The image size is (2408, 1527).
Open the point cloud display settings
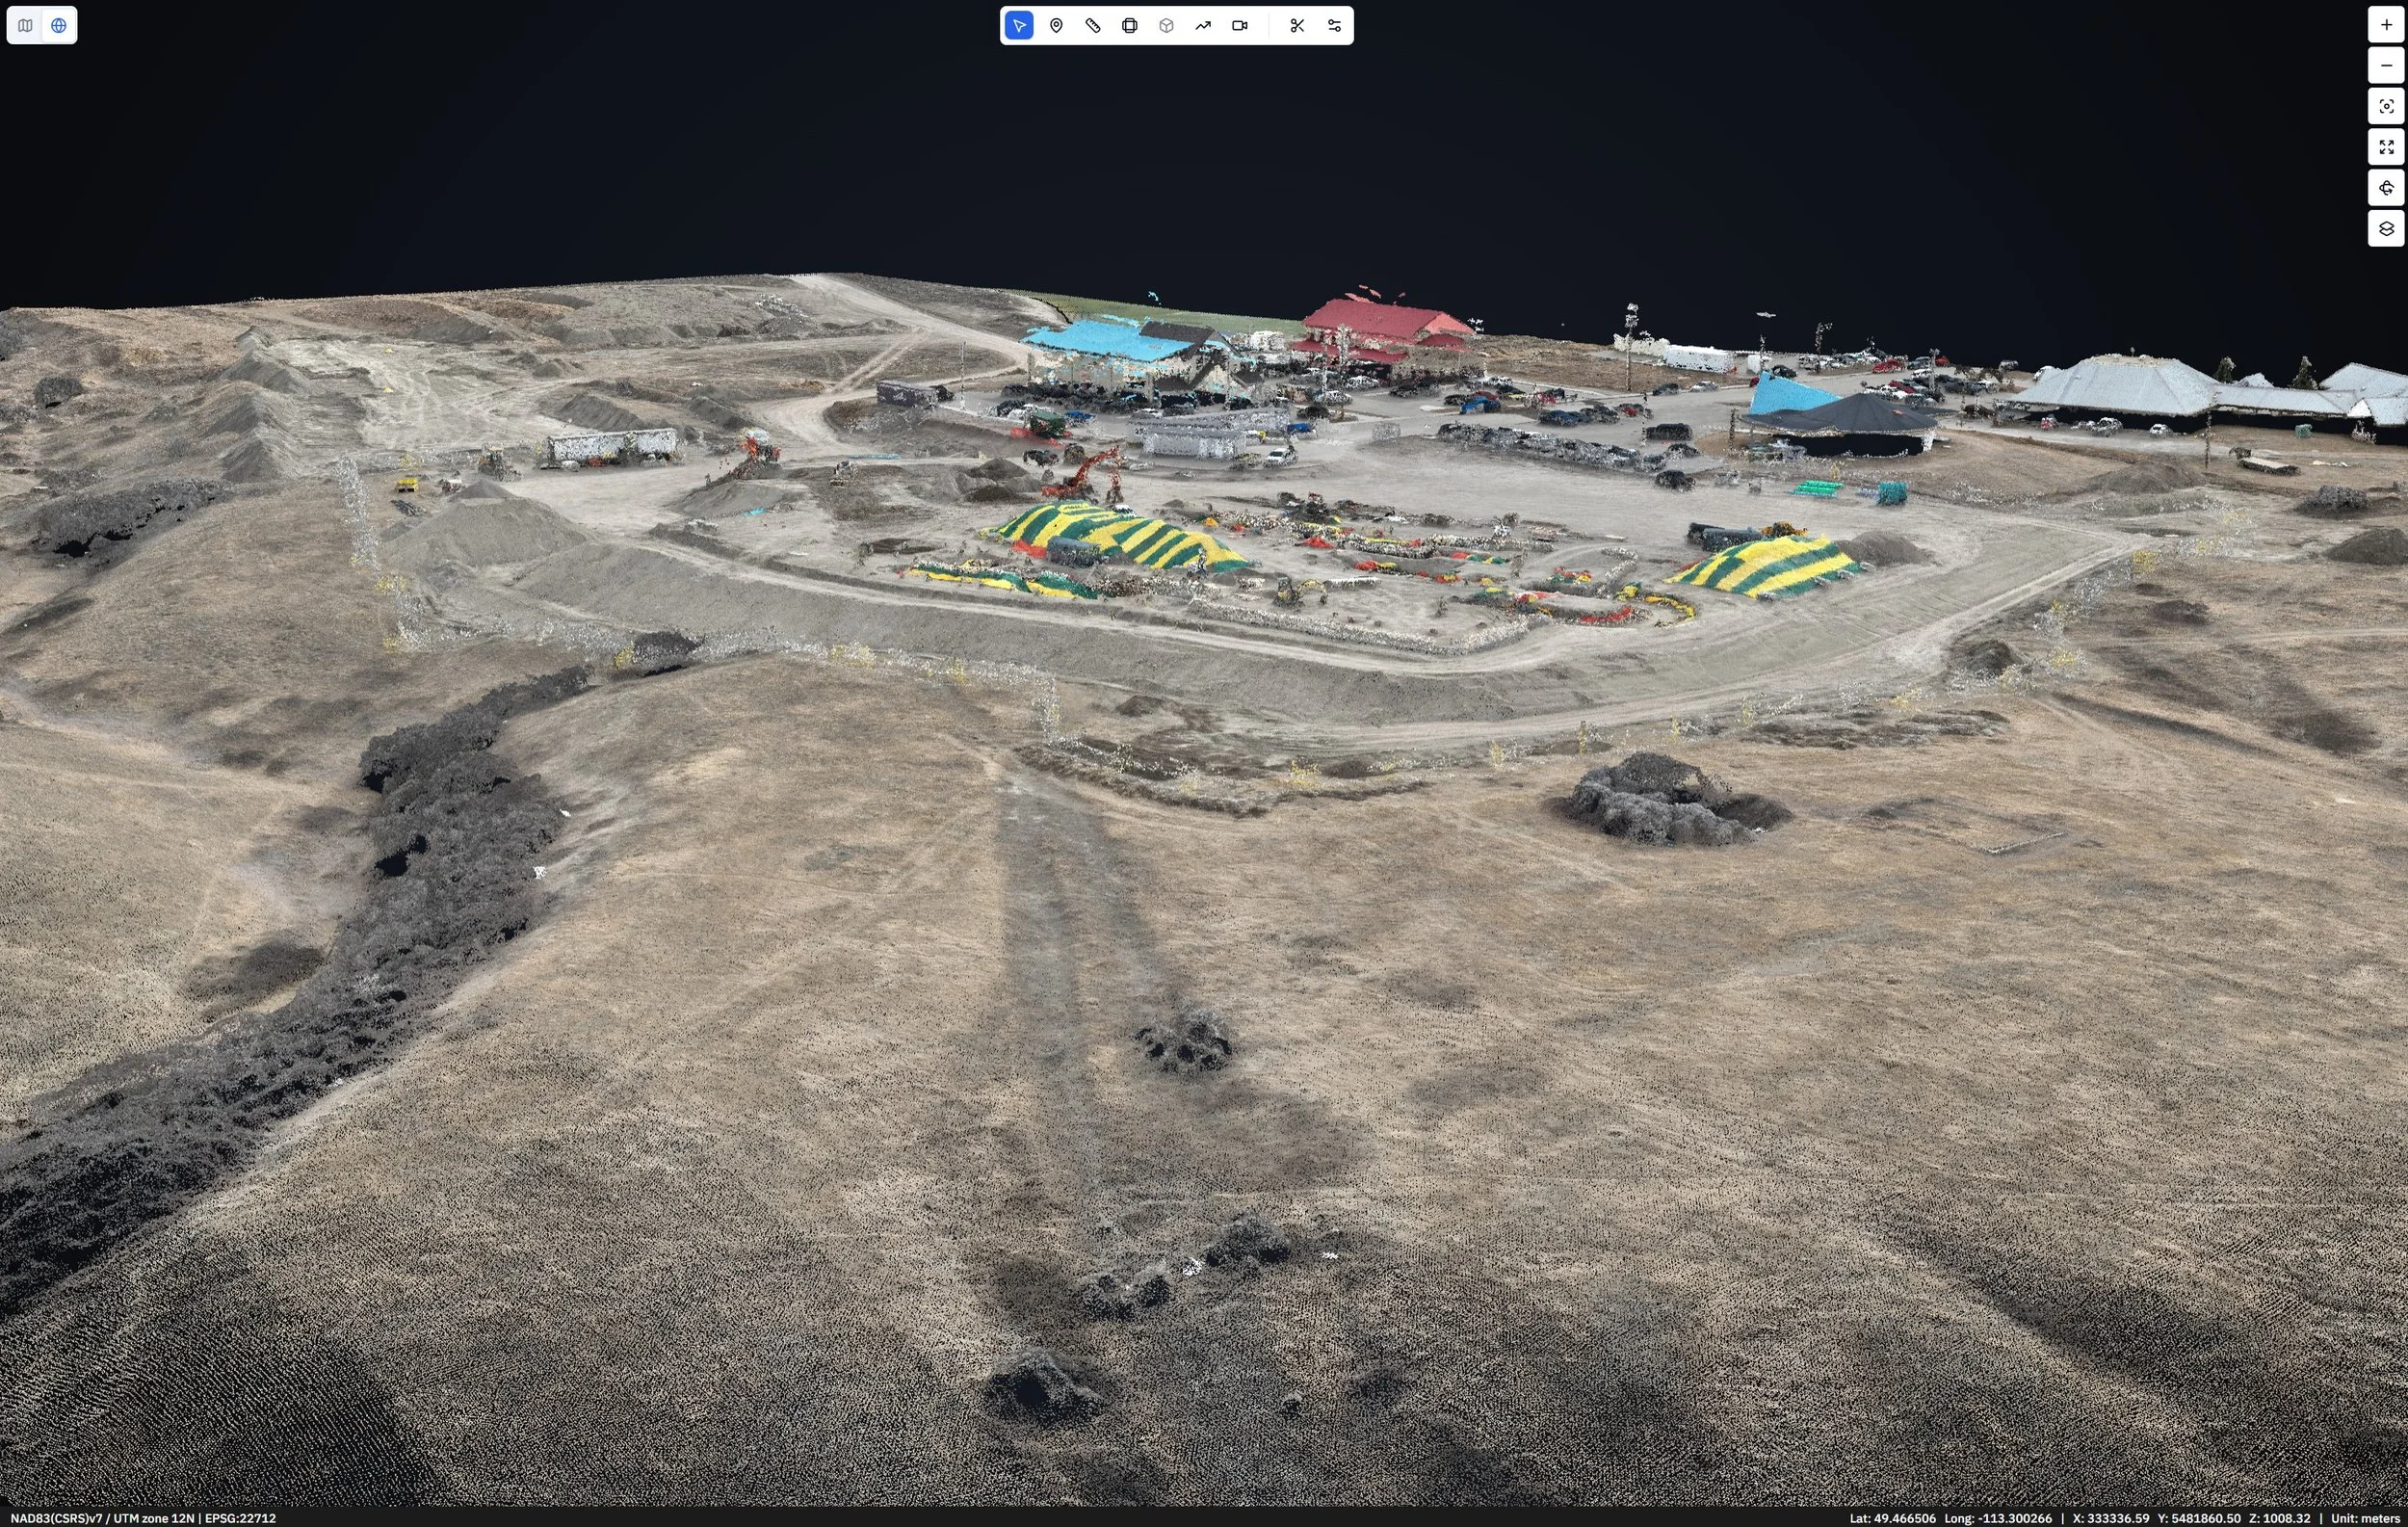1333,25
